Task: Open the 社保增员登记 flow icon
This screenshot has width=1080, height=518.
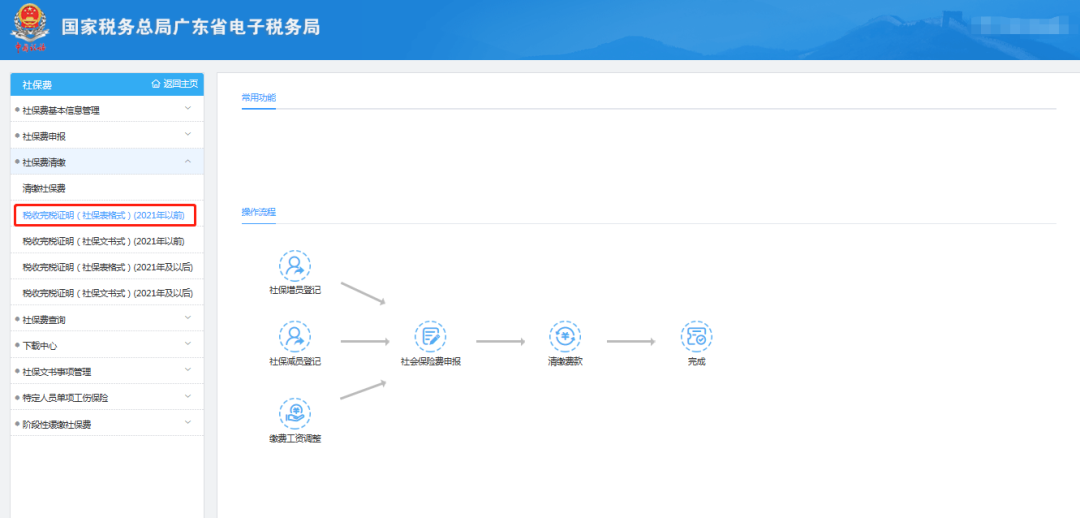Action: tap(295, 266)
